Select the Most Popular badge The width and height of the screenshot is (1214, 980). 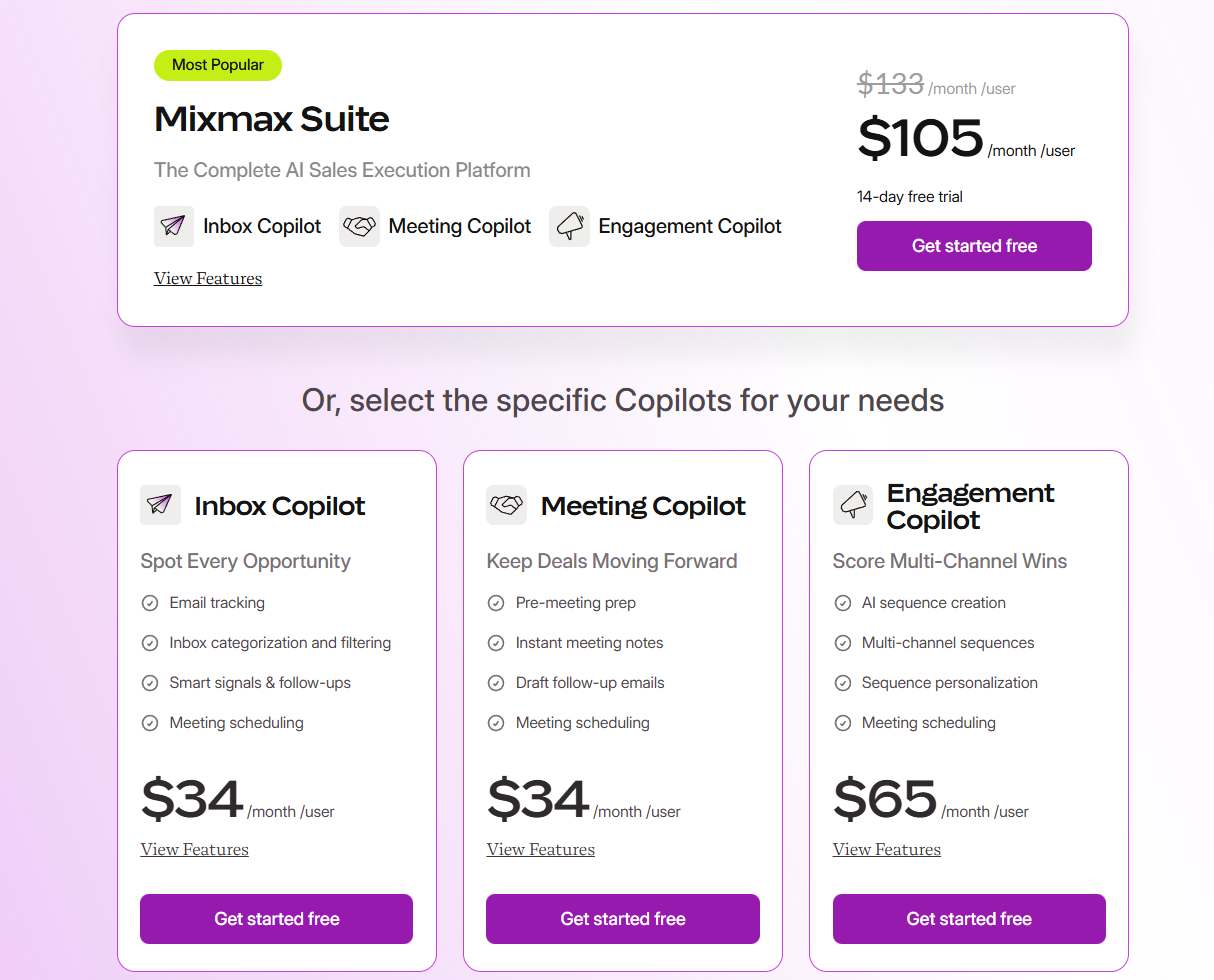[217, 65]
